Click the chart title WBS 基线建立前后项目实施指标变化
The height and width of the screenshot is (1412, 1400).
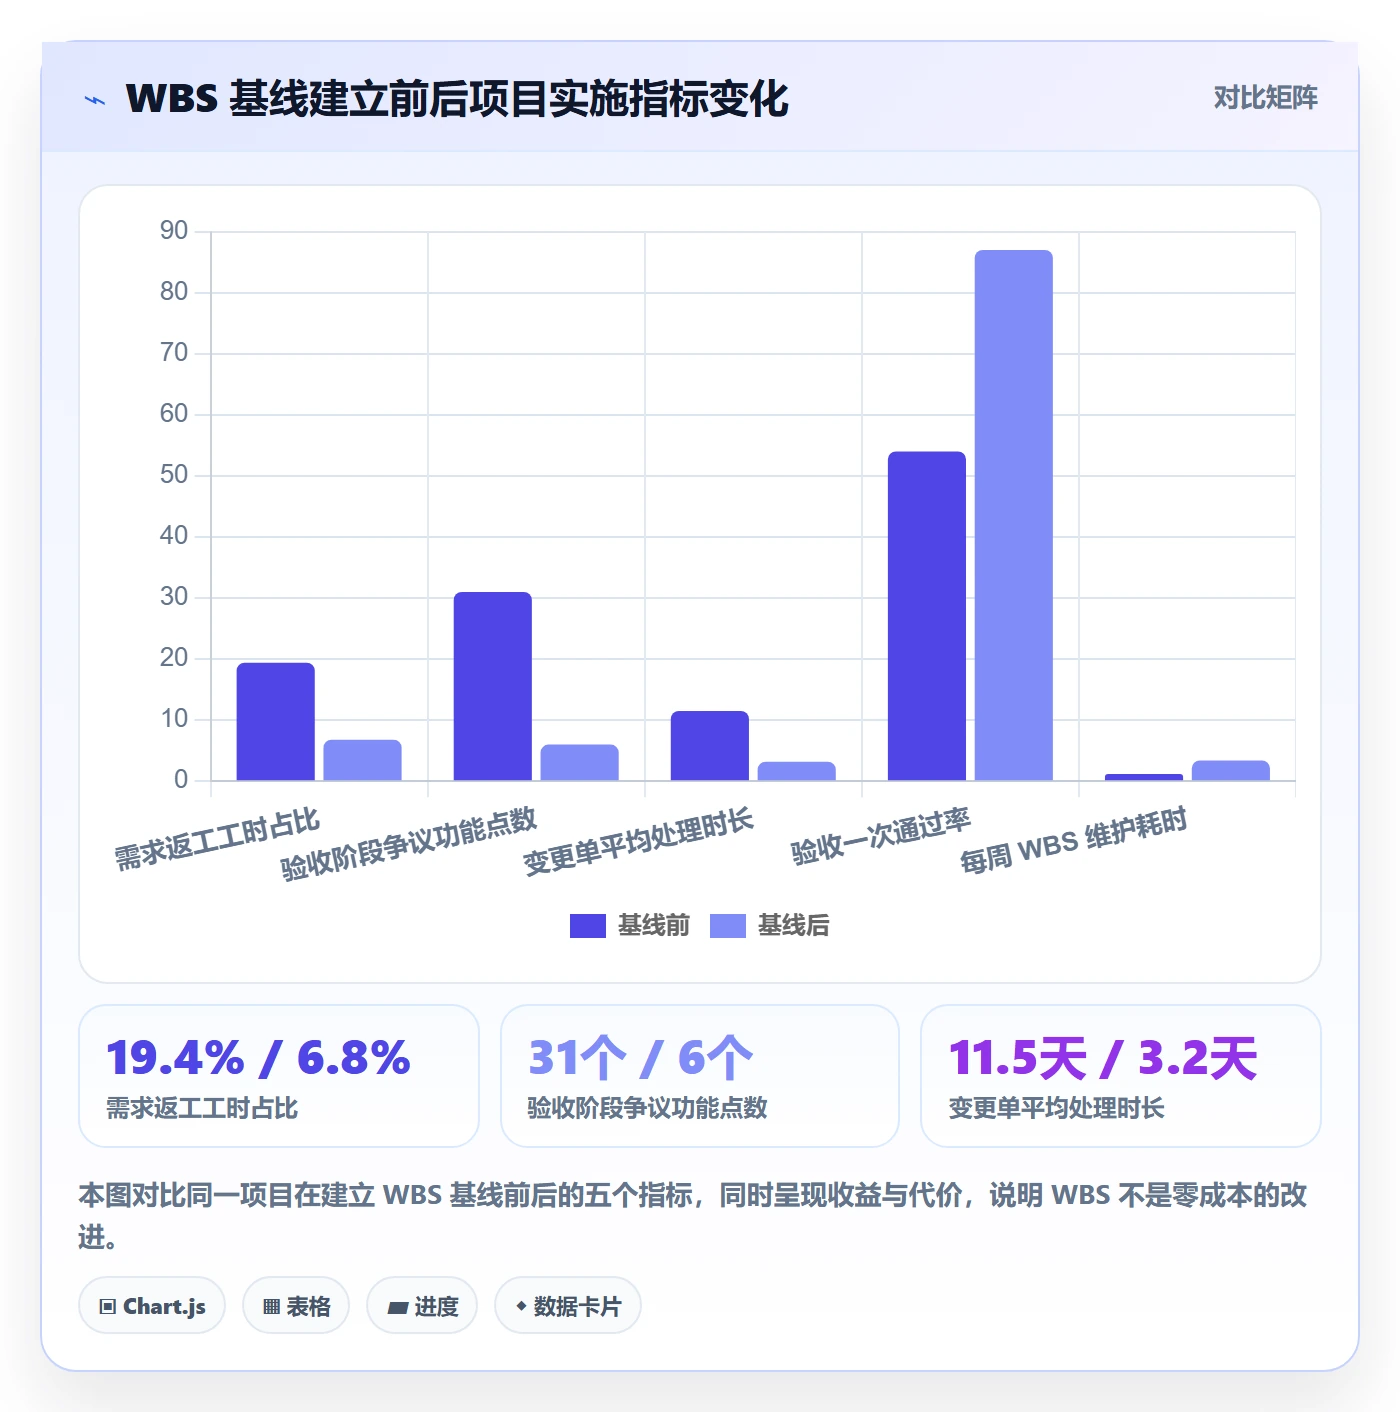click(457, 99)
